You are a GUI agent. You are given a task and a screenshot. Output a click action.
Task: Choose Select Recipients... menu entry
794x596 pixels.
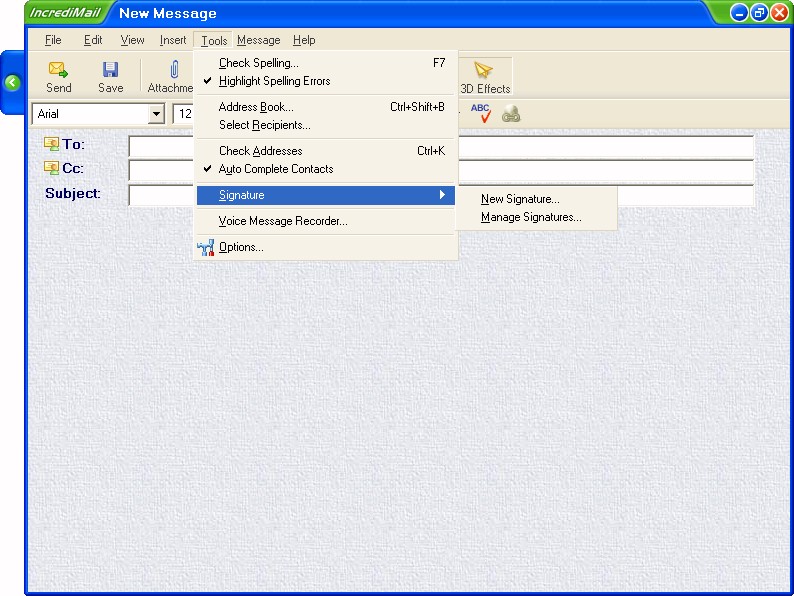click(x=326, y=125)
